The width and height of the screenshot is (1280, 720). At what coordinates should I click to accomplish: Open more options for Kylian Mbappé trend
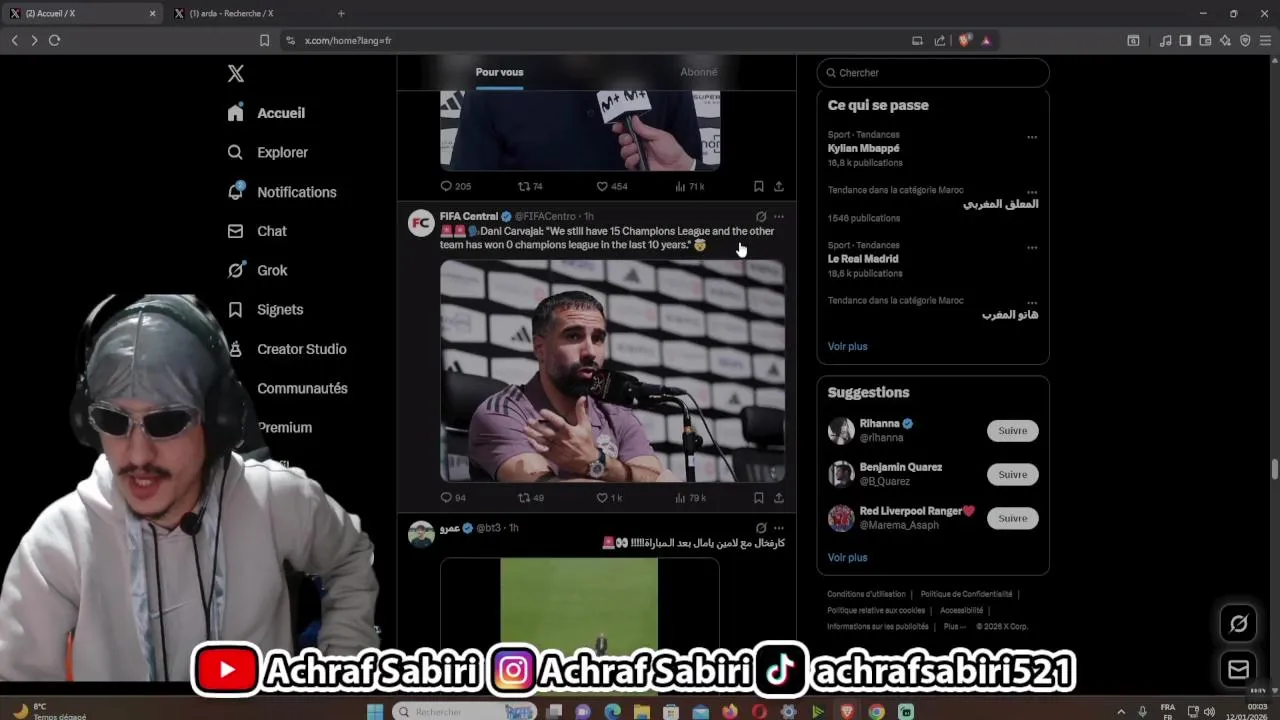pyautogui.click(x=1032, y=137)
